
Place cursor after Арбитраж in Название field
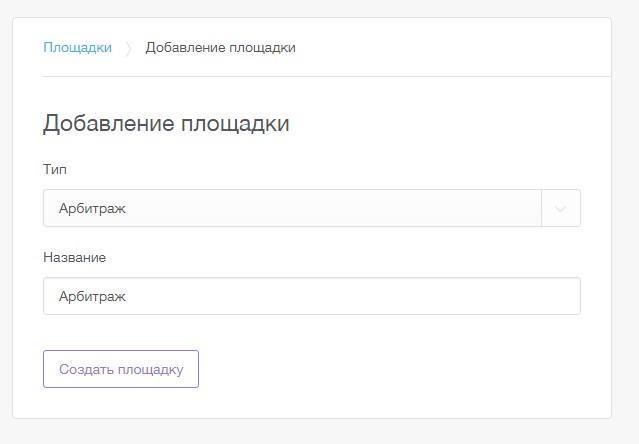(x=129, y=296)
